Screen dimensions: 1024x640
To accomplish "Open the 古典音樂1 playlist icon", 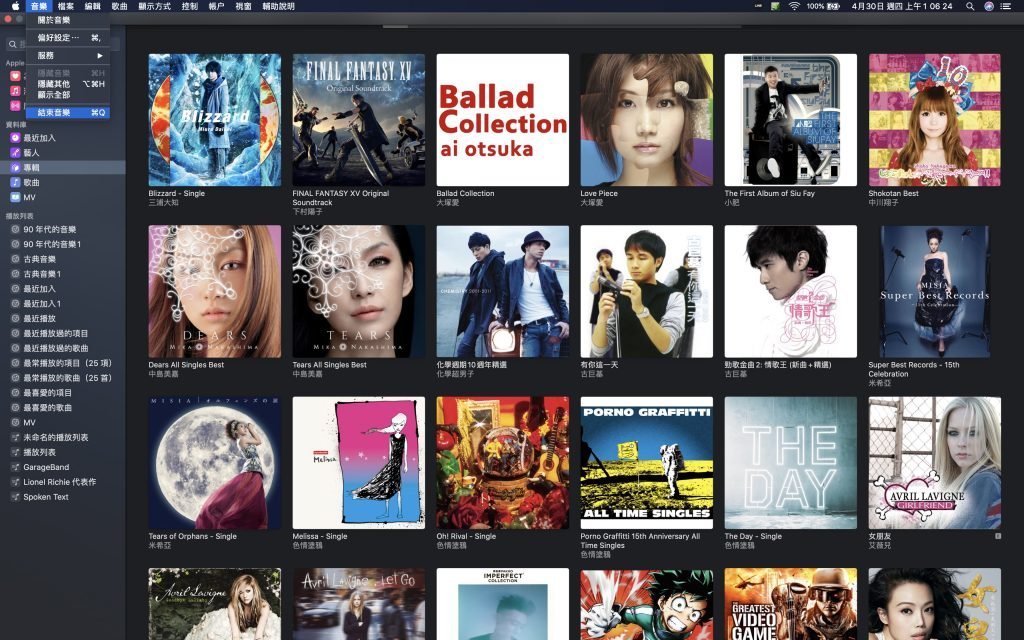I will pos(15,274).
